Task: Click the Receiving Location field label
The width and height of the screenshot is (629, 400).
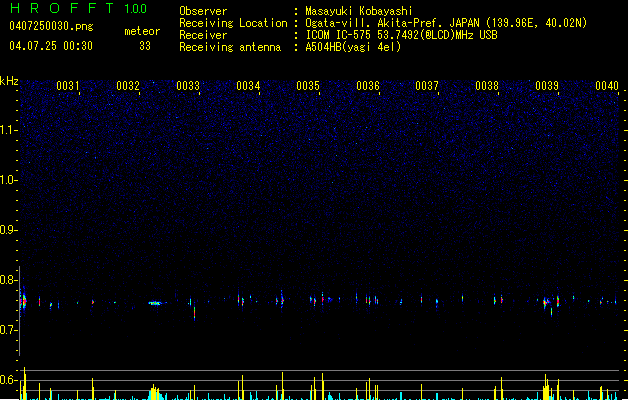Action: [233, 23]
